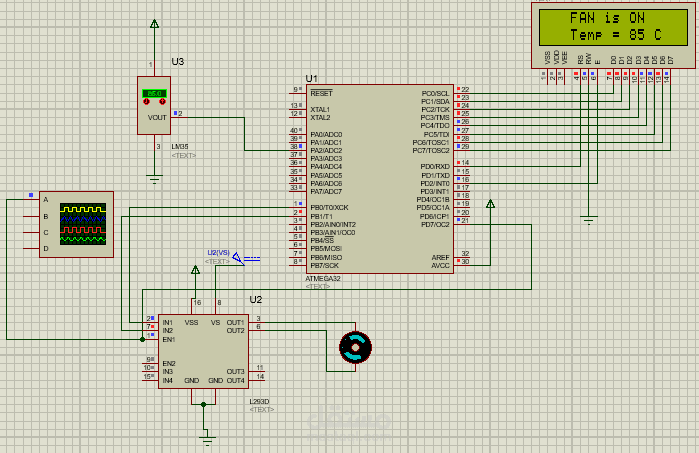Select the VOUT pin label on LM35
The image size is (699, 453).
[x=157, y=118]
